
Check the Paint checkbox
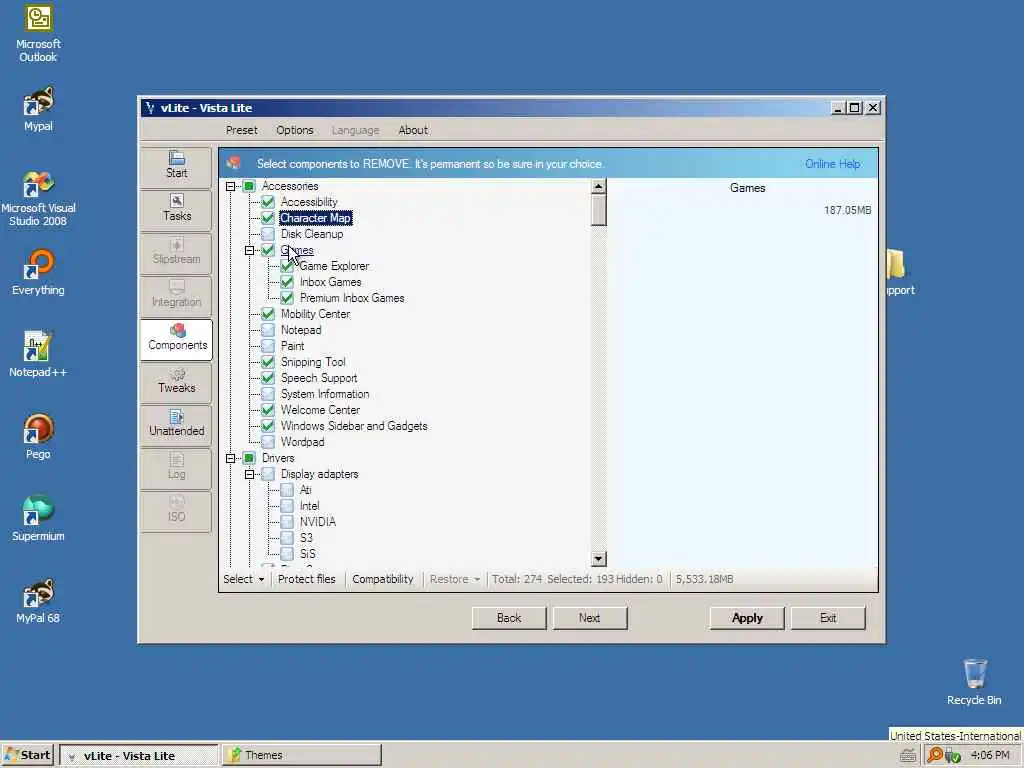pyautogui.click(x=268, y=346)
